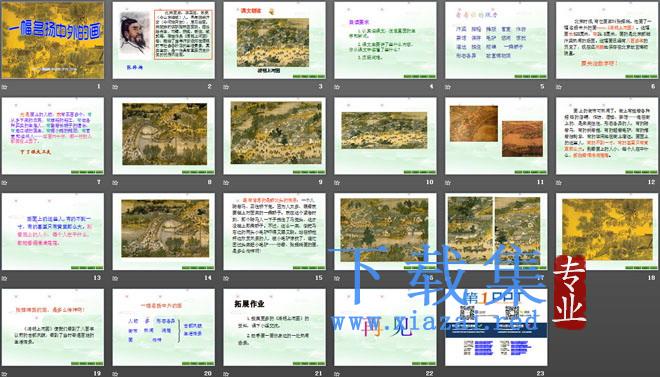Viewport: 660px width, 377px height.
Task: Click the animation star icon under slide 1
Action: click(x=5, y=87)
